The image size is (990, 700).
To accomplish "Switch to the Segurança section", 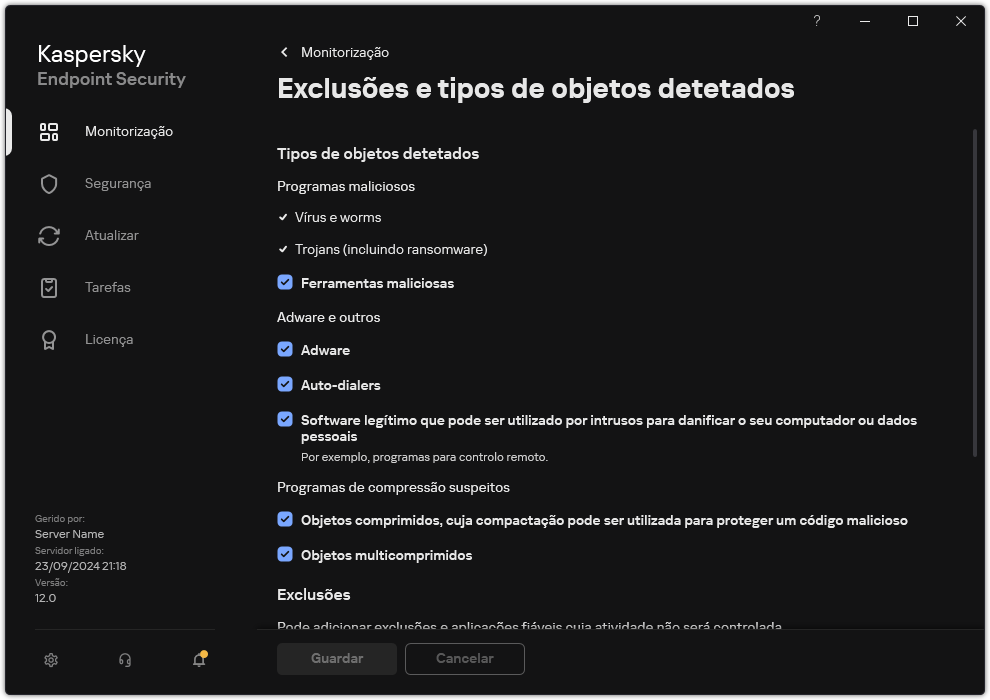I will click(119, 183).
